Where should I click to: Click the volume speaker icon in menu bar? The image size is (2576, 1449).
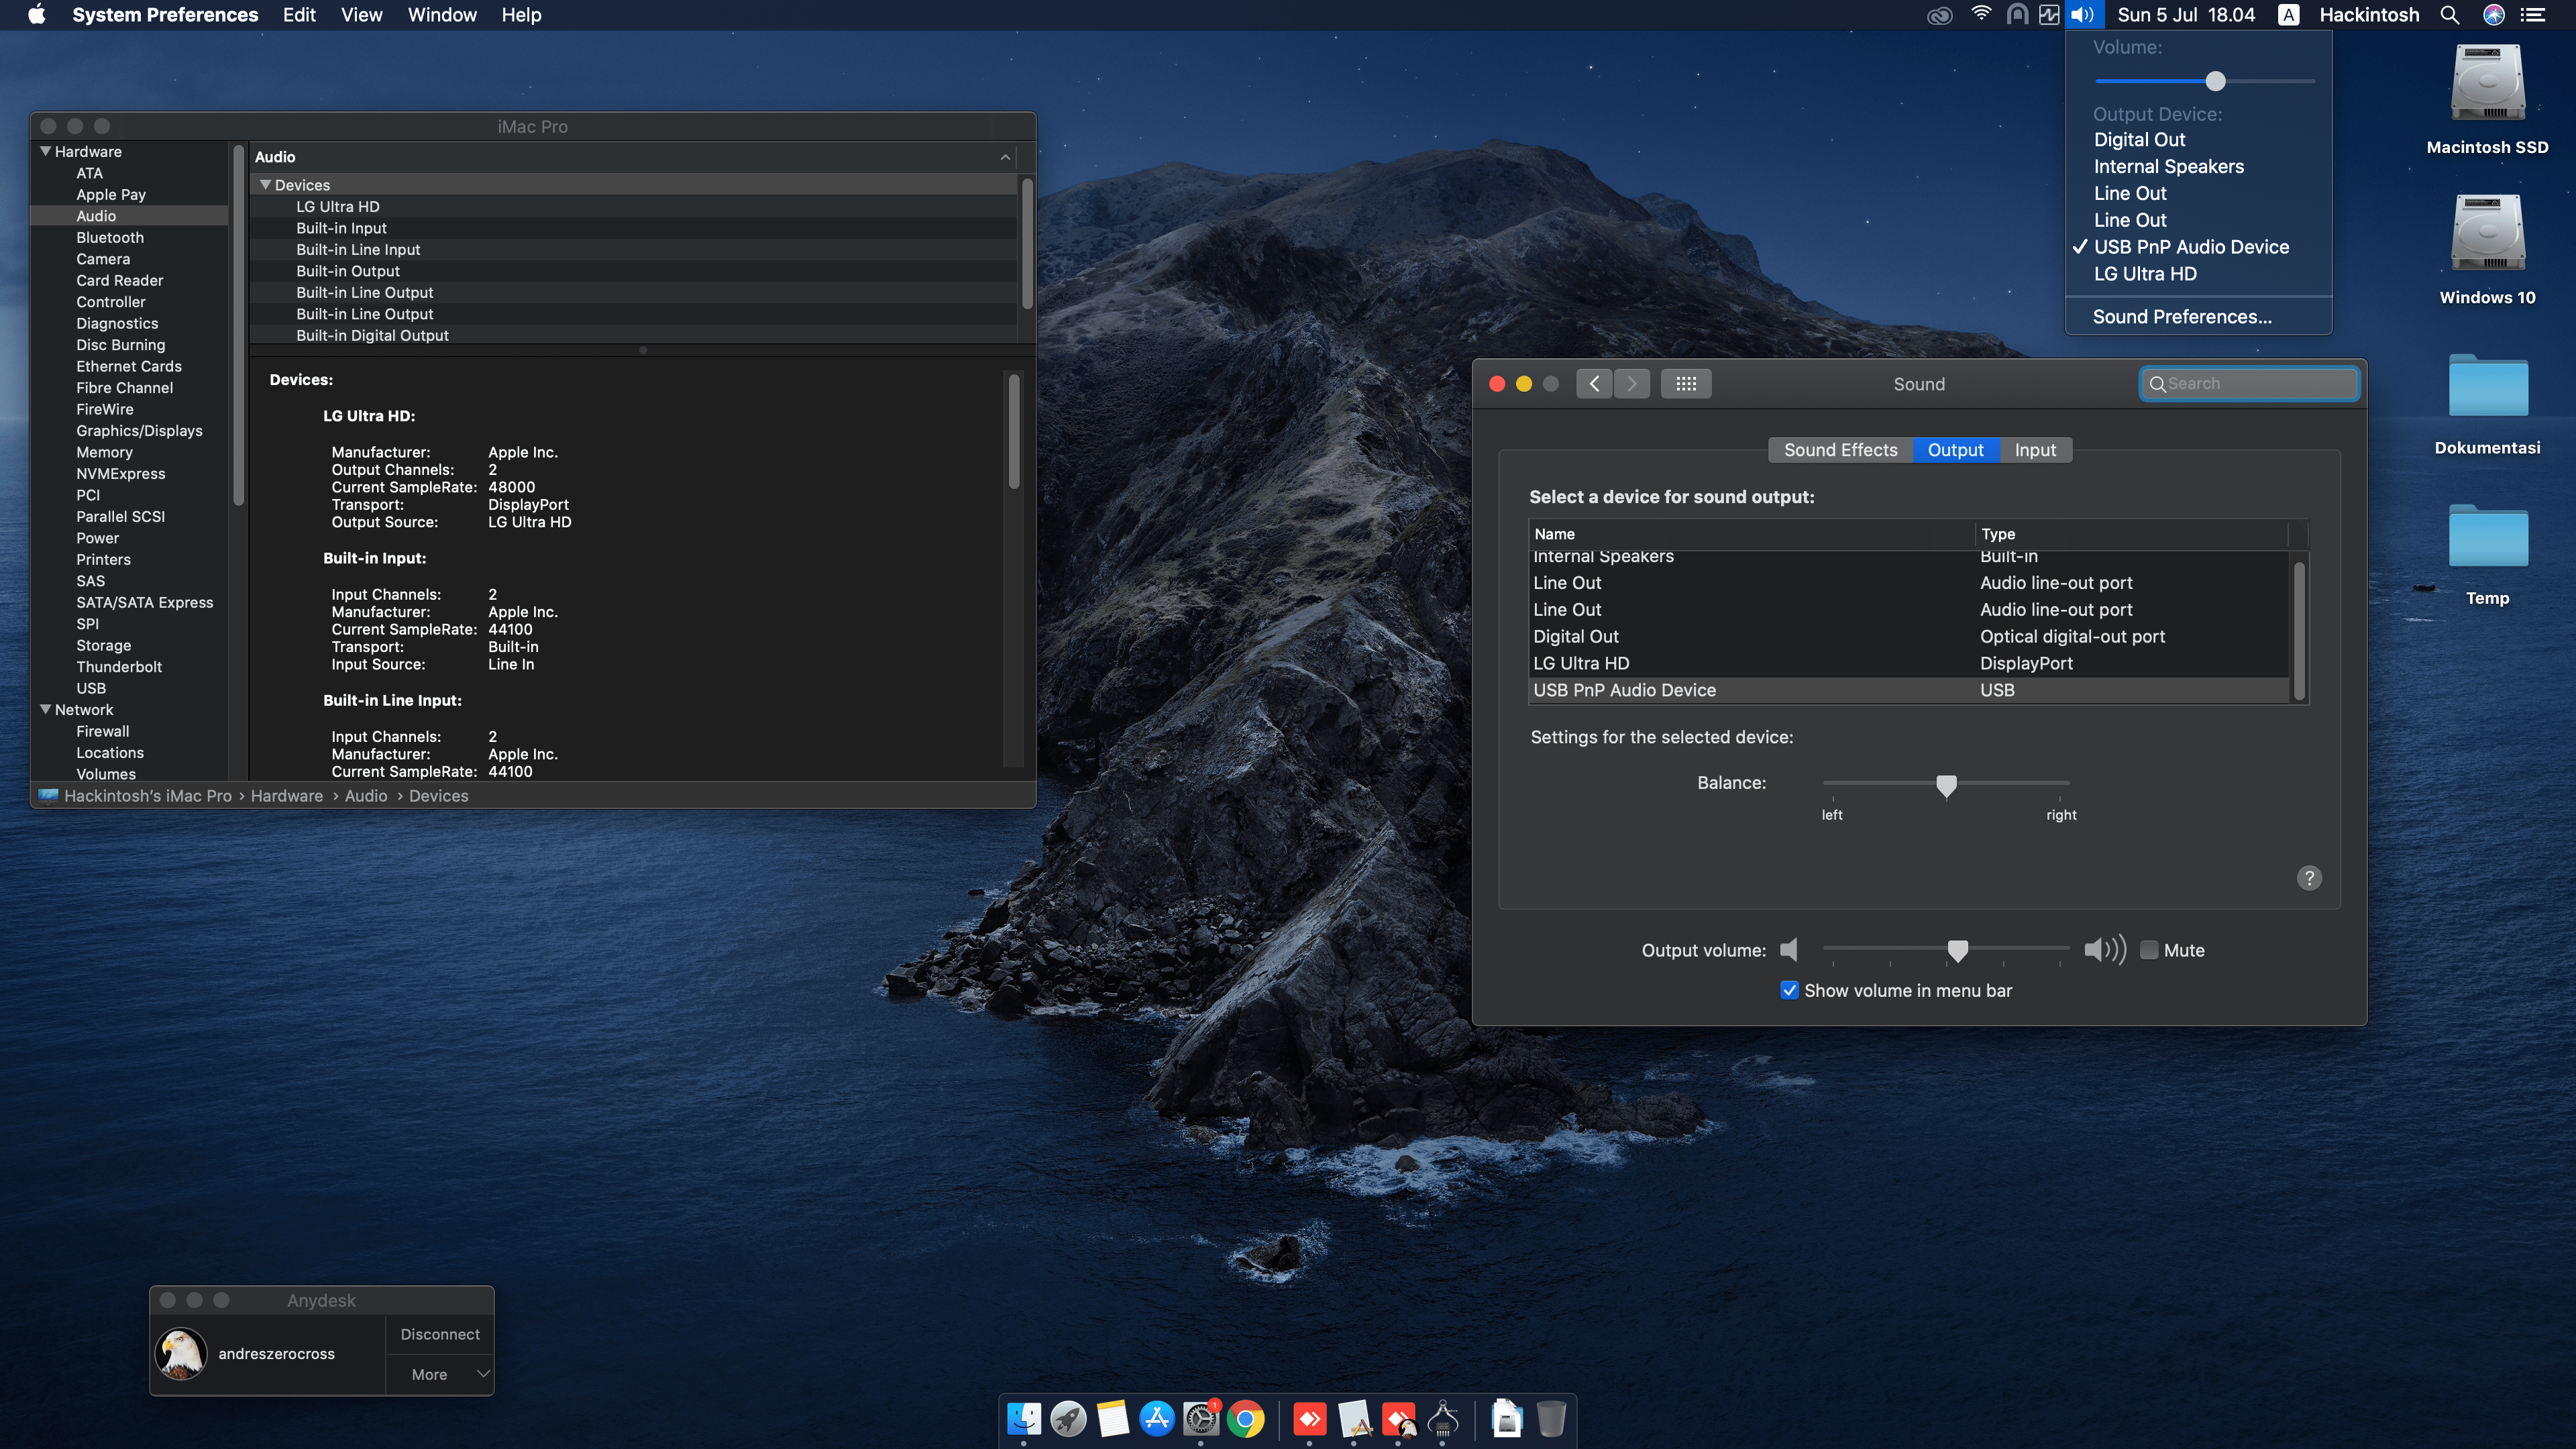(x=2083, y=15)
